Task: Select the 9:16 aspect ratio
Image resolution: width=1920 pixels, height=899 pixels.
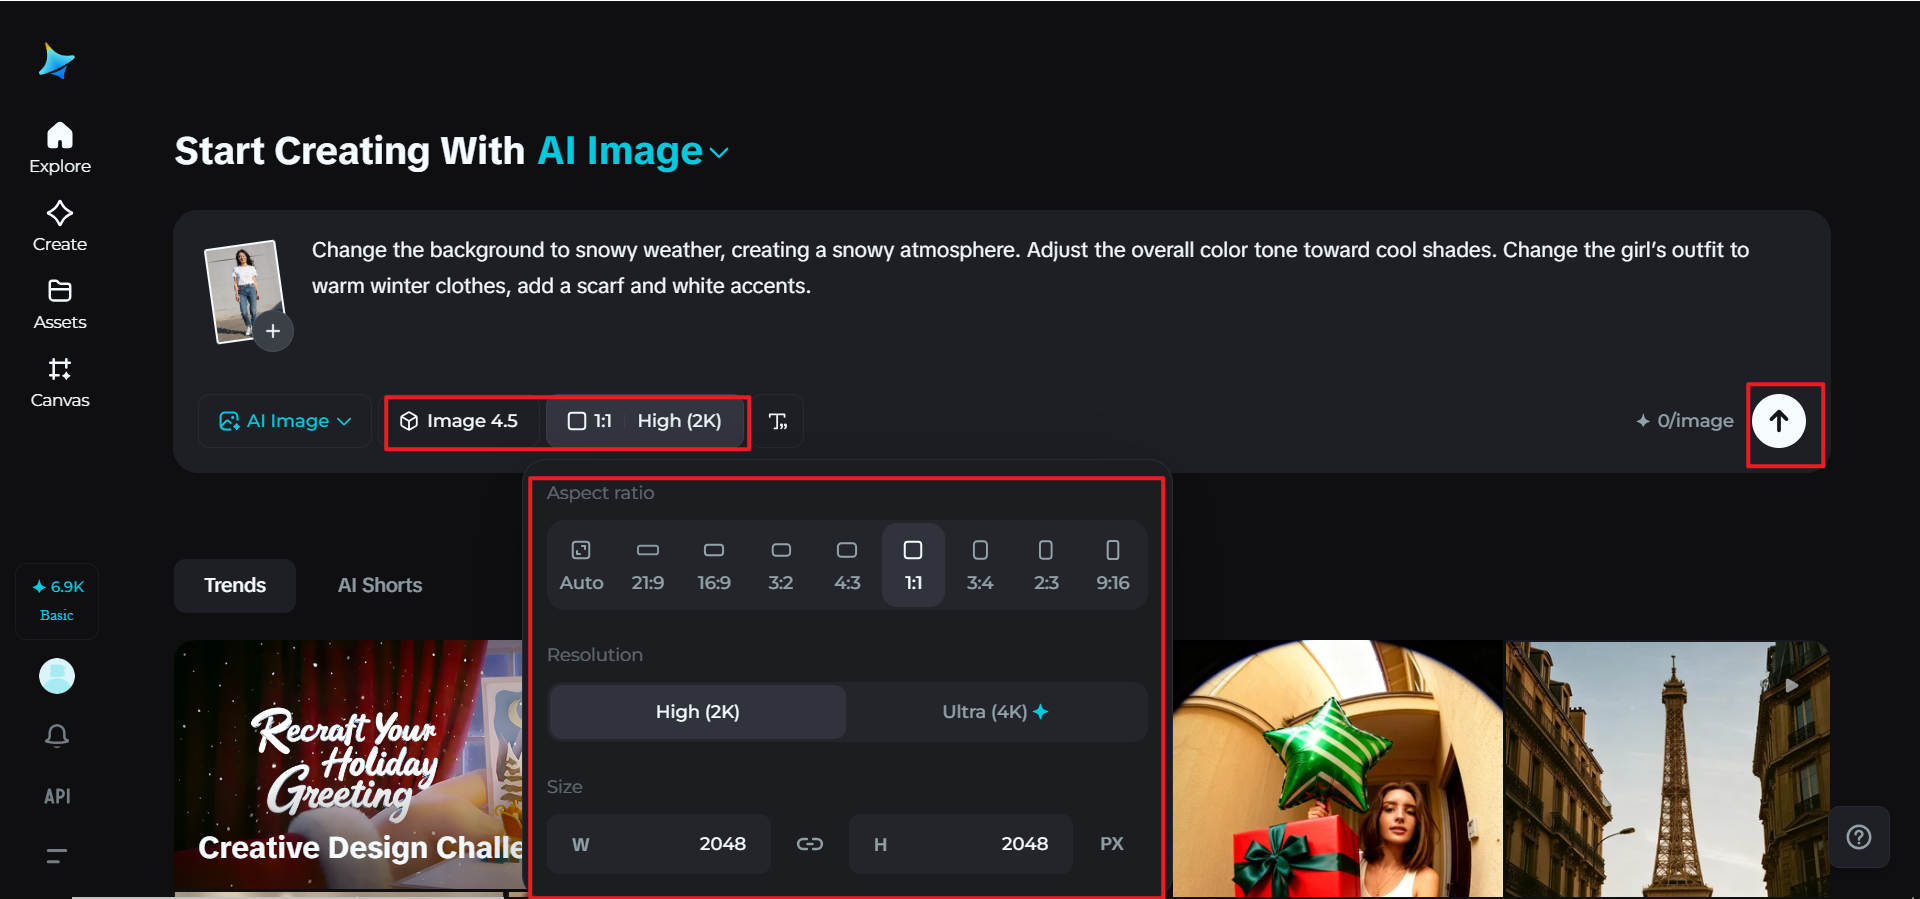Action: 1113,565
